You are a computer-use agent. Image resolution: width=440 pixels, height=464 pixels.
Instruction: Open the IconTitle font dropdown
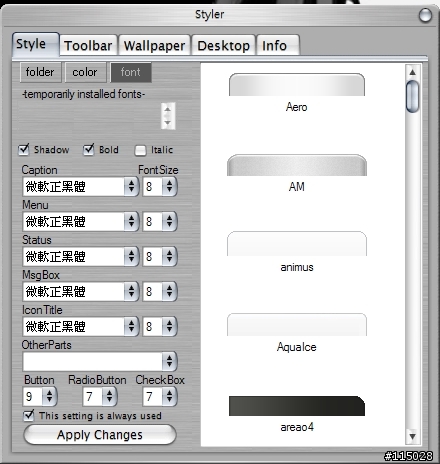tap(131, 326)
